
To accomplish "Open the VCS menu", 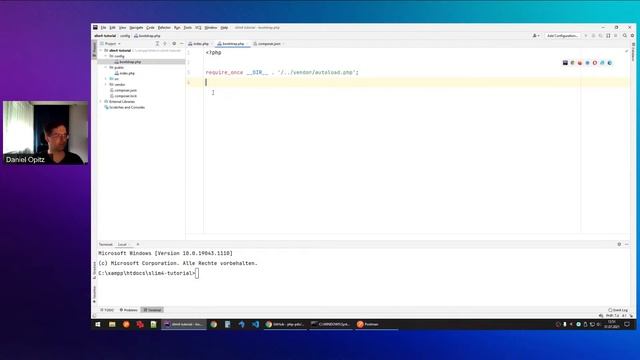I will click(198, 28).
